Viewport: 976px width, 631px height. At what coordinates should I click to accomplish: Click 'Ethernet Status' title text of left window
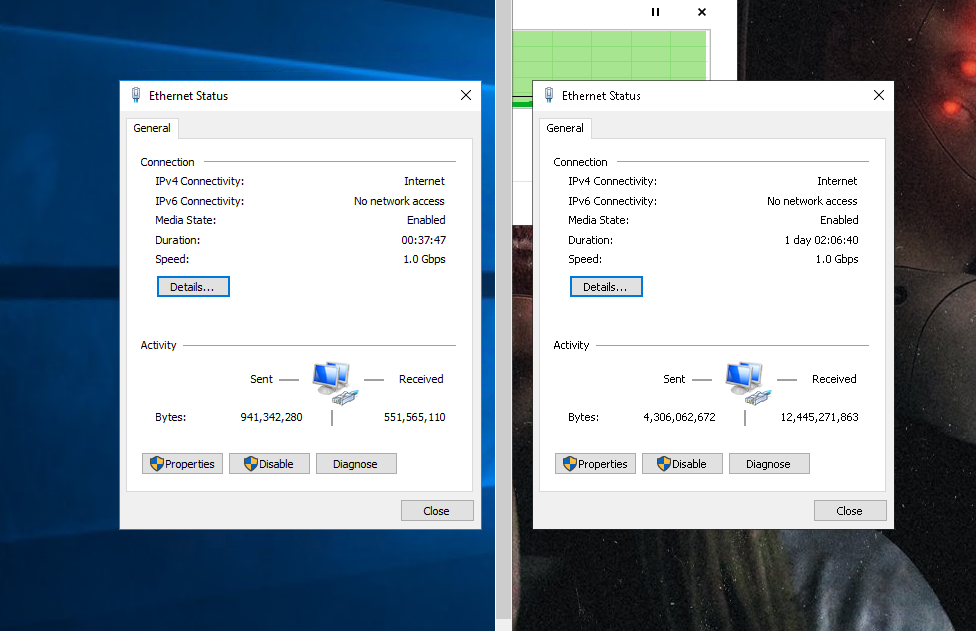coord(189,96)
